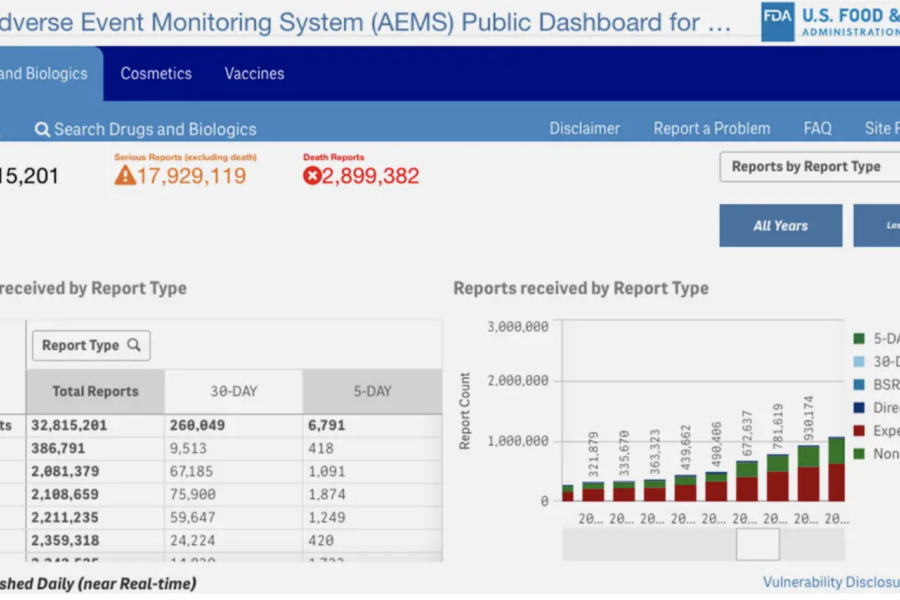Click the magnifier icon beside Search Drugs and Biologics
This screenshot has height=600, width=900.
click(x=42, y=129)
